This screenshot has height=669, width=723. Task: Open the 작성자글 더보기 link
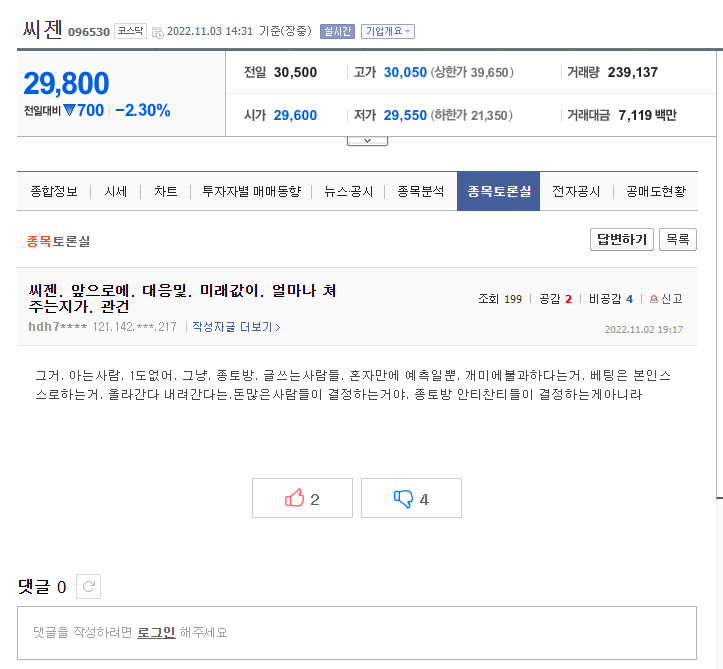tap(236, 327)
